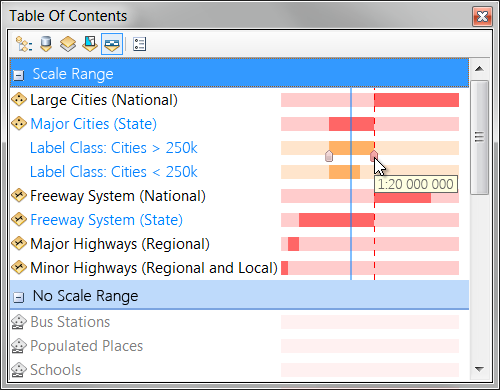Select the Bus Stations layer name
Image resolution: width=500 pixels, height=390 pixels.
click(x=70, y=322)
